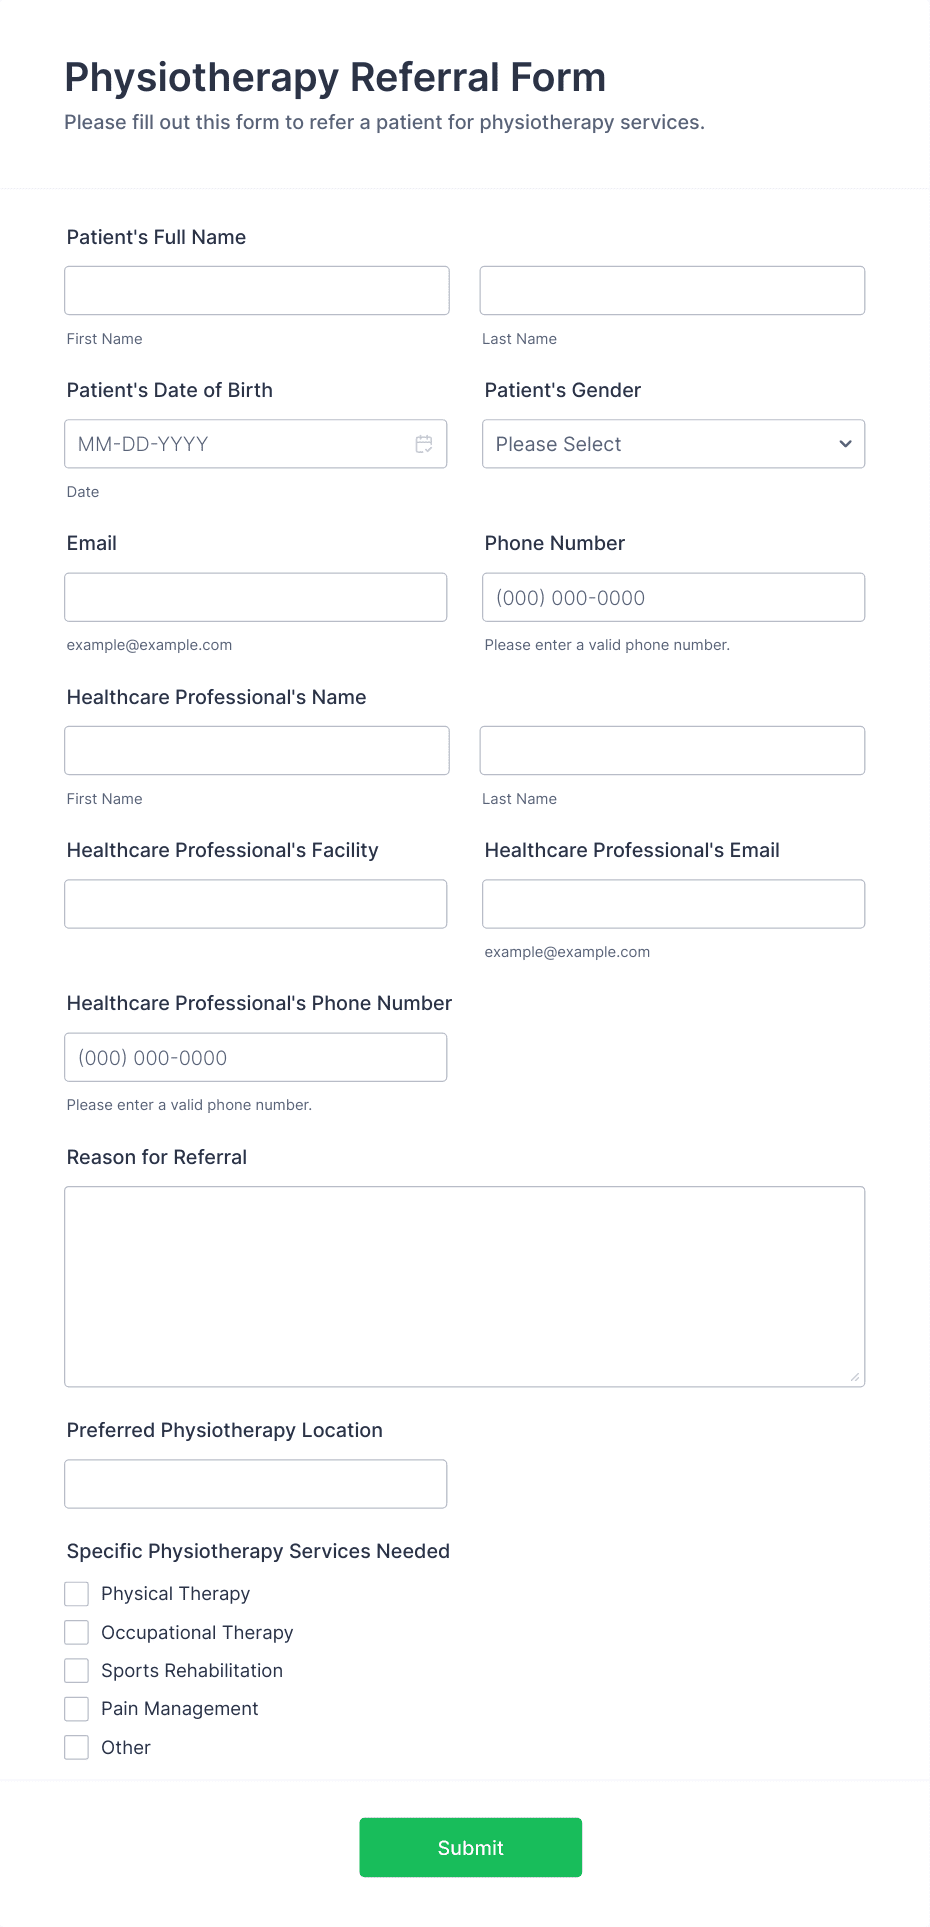The image size is (930, 1927).
Task: Click the Reason for Referral text area
Action: [x=465, y=1287]
